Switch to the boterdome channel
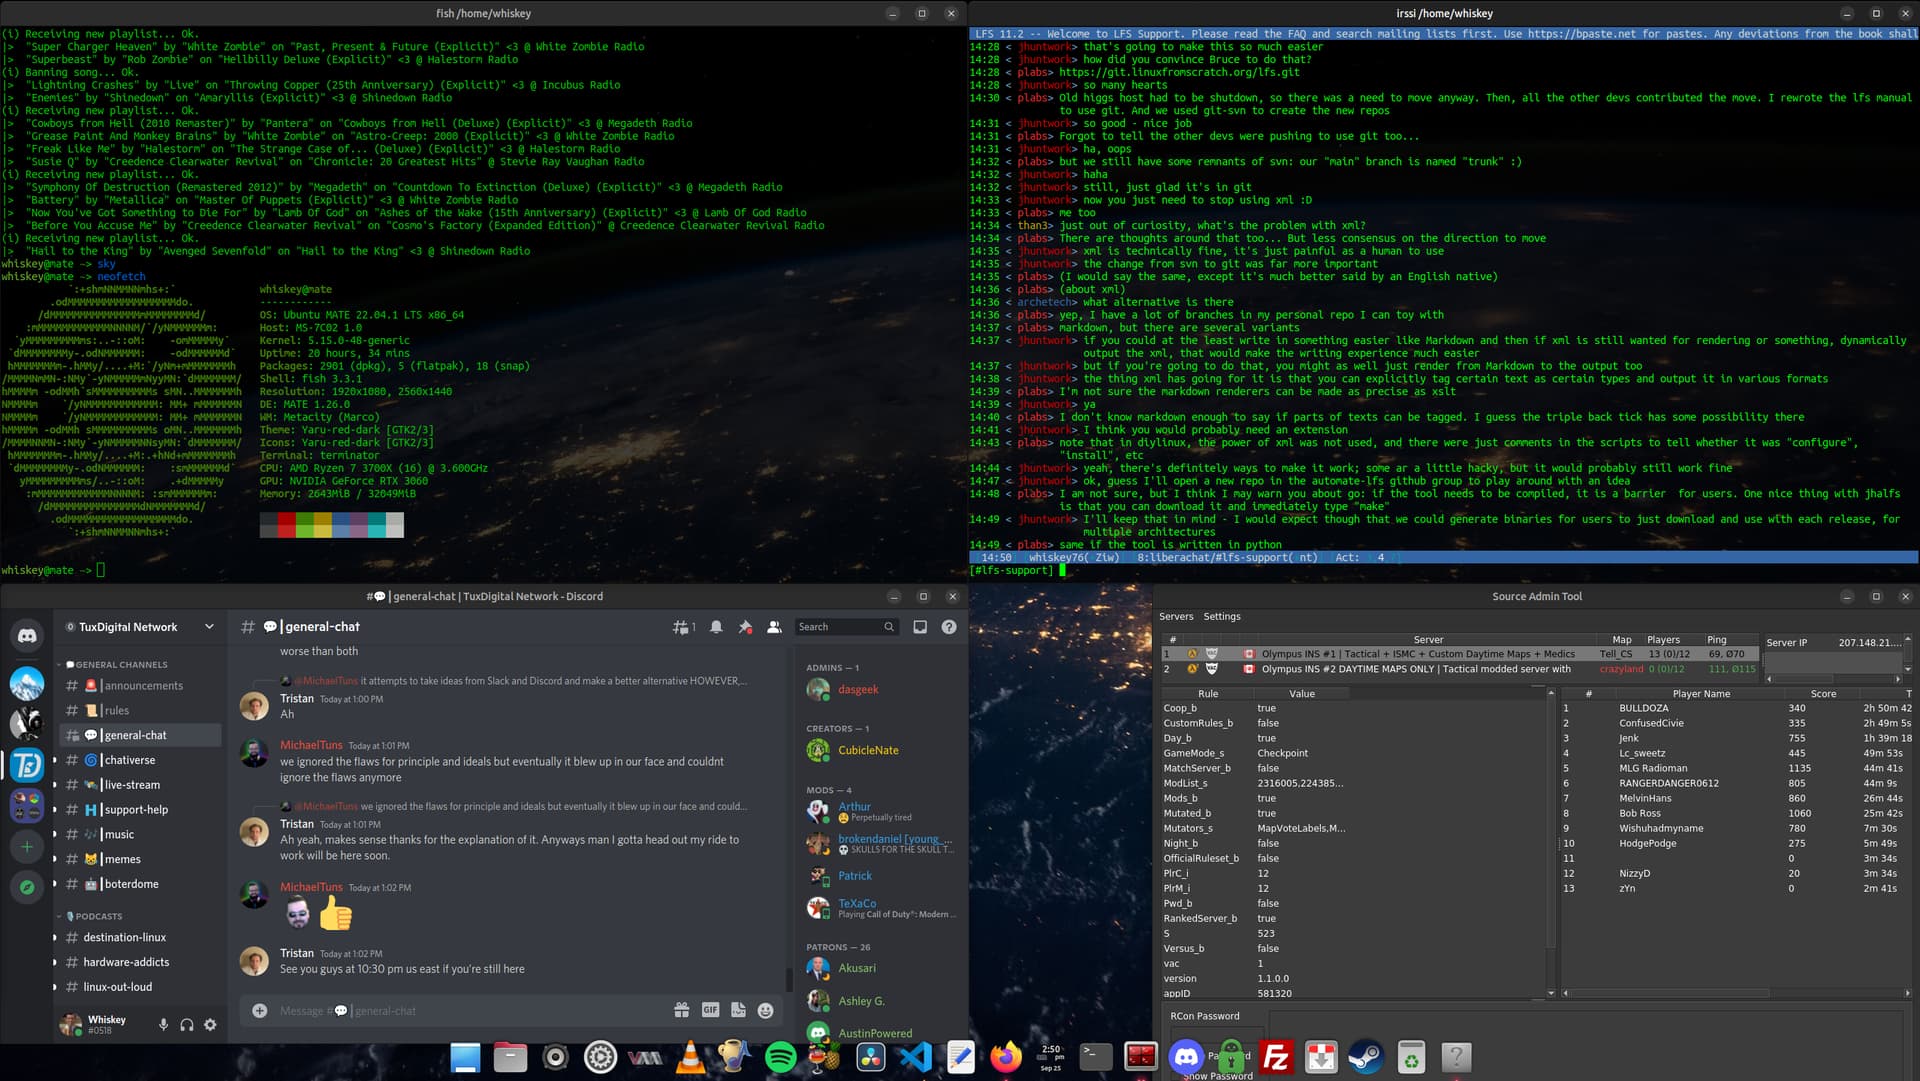Image resolution: width=1920 pixels, height=1081 pixels. (138, 884)
